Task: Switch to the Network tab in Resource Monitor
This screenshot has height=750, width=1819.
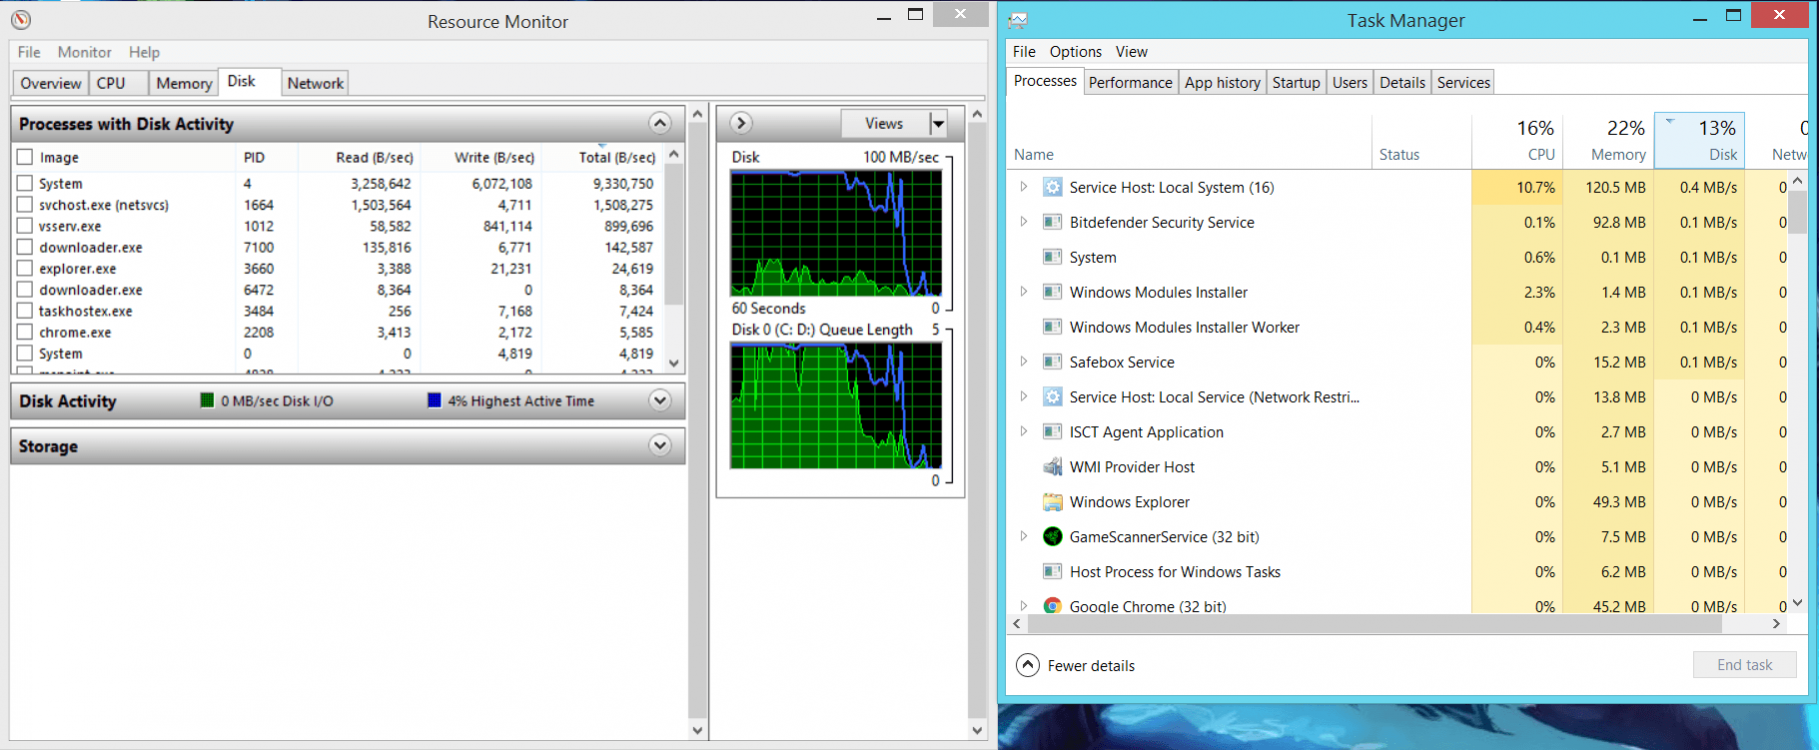Action: click(315, 83)
